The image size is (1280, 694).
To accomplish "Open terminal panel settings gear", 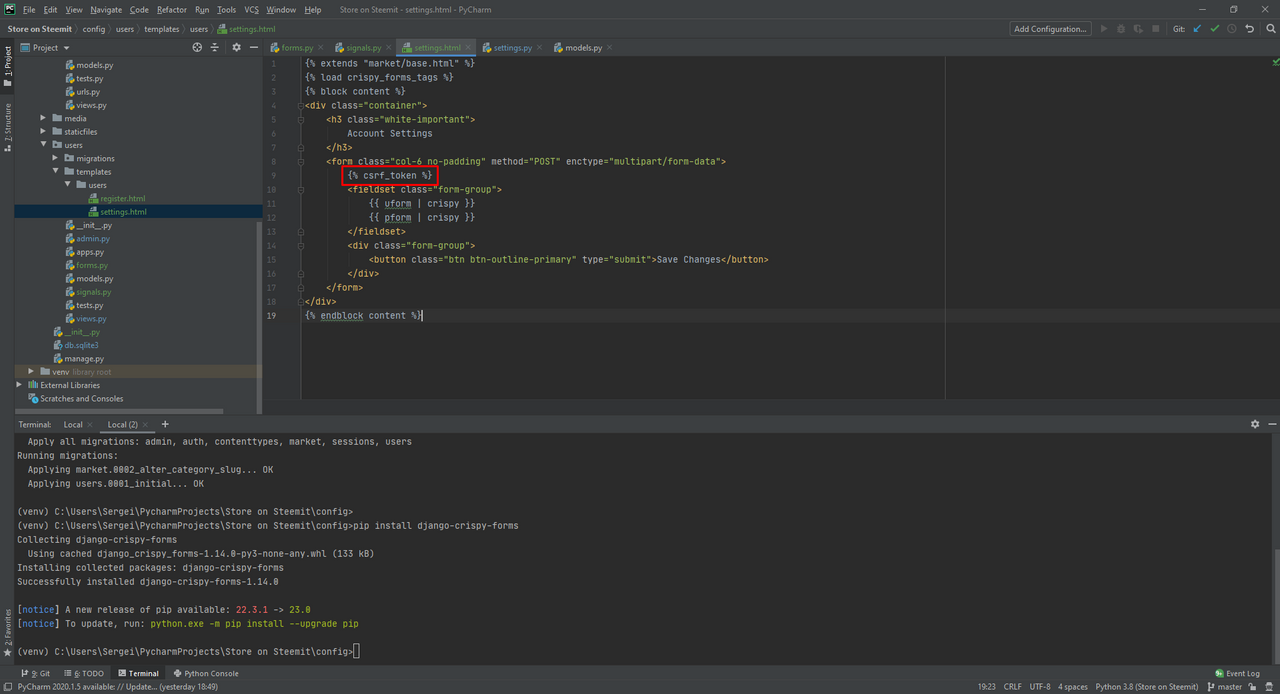I will [x=1255, y=424].
